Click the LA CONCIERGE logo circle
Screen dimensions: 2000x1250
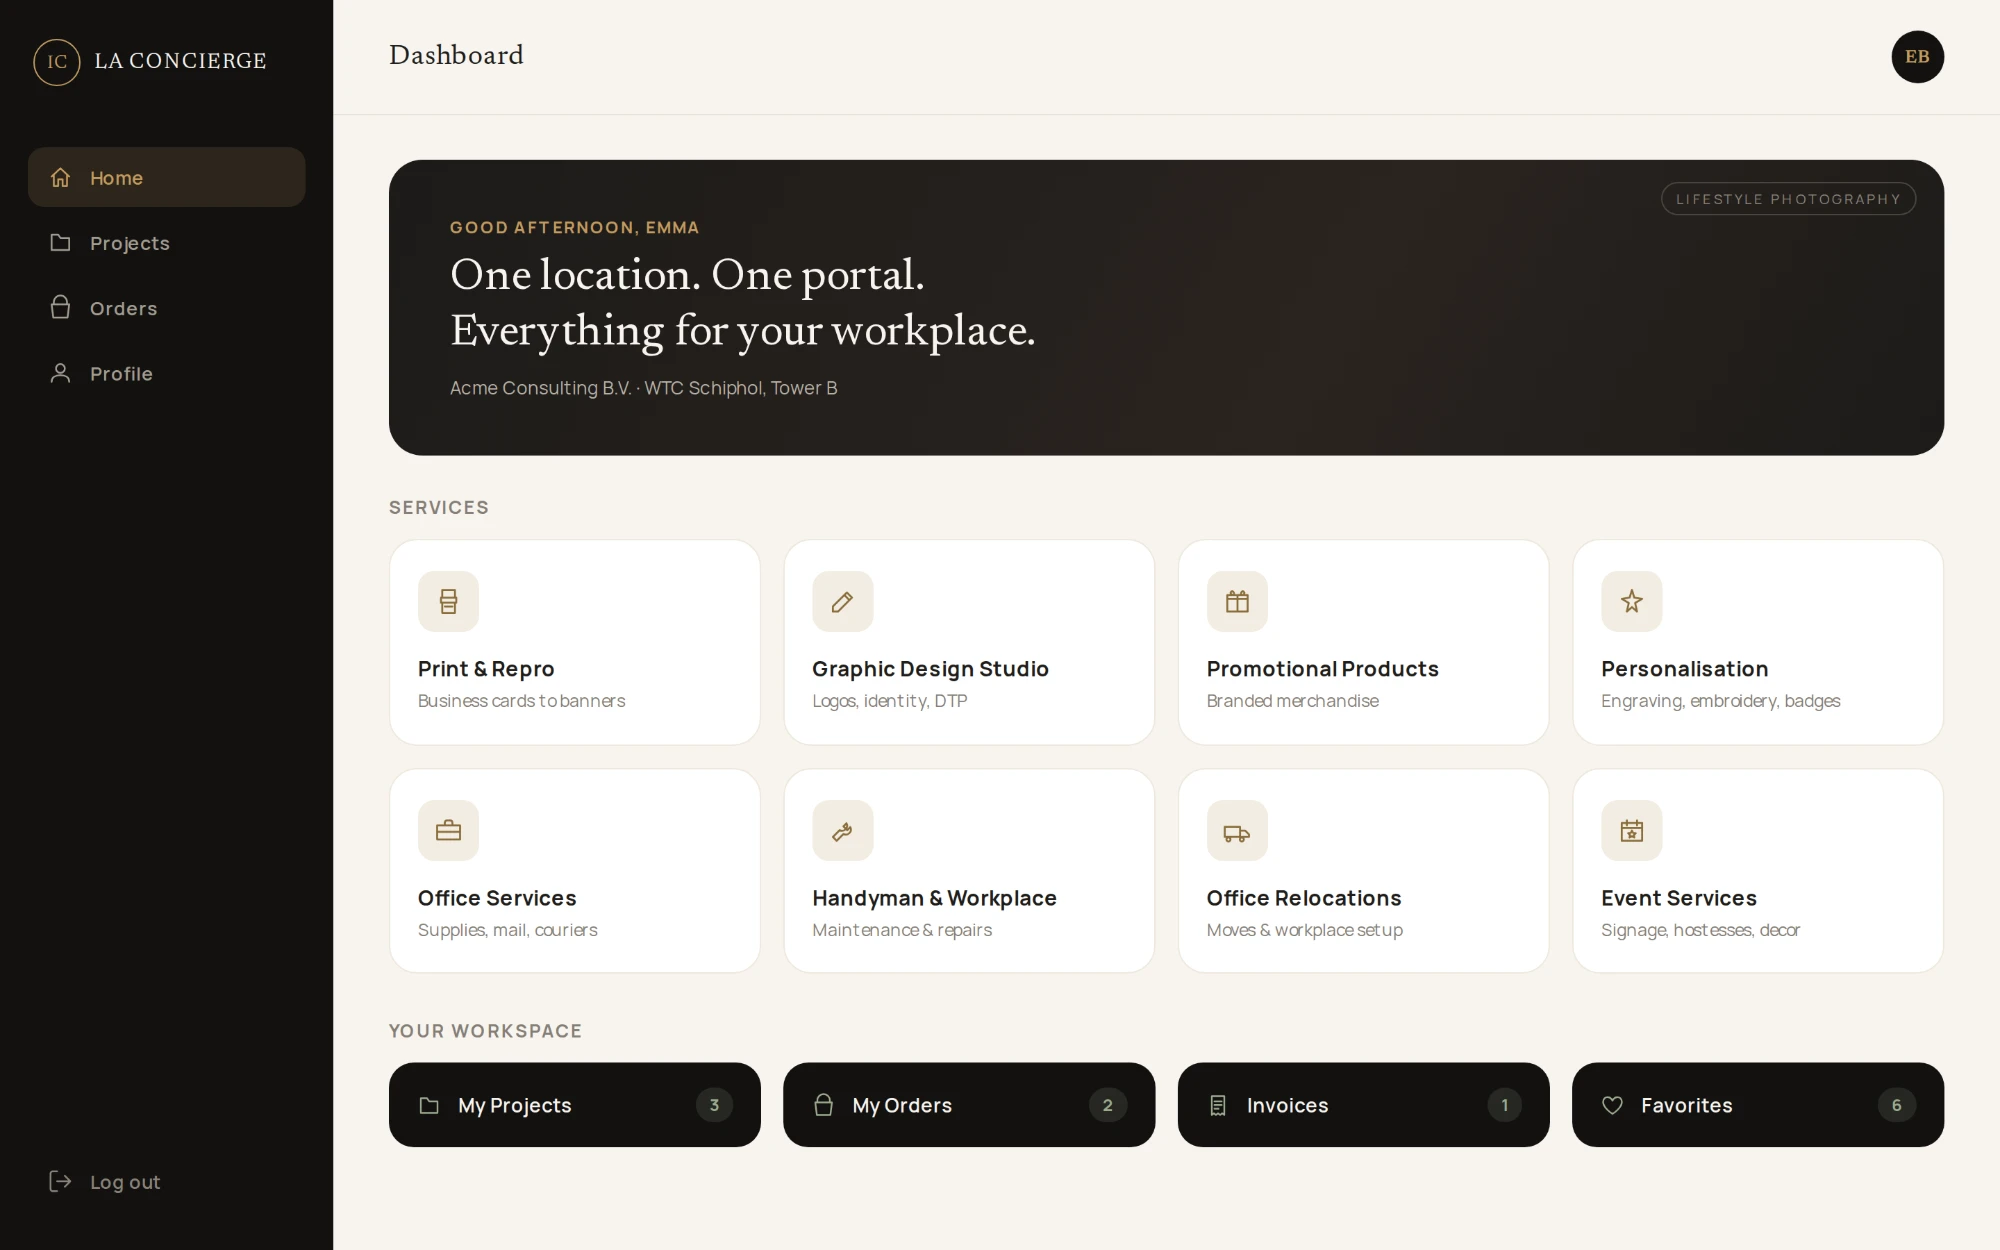[x=57, y=62]
